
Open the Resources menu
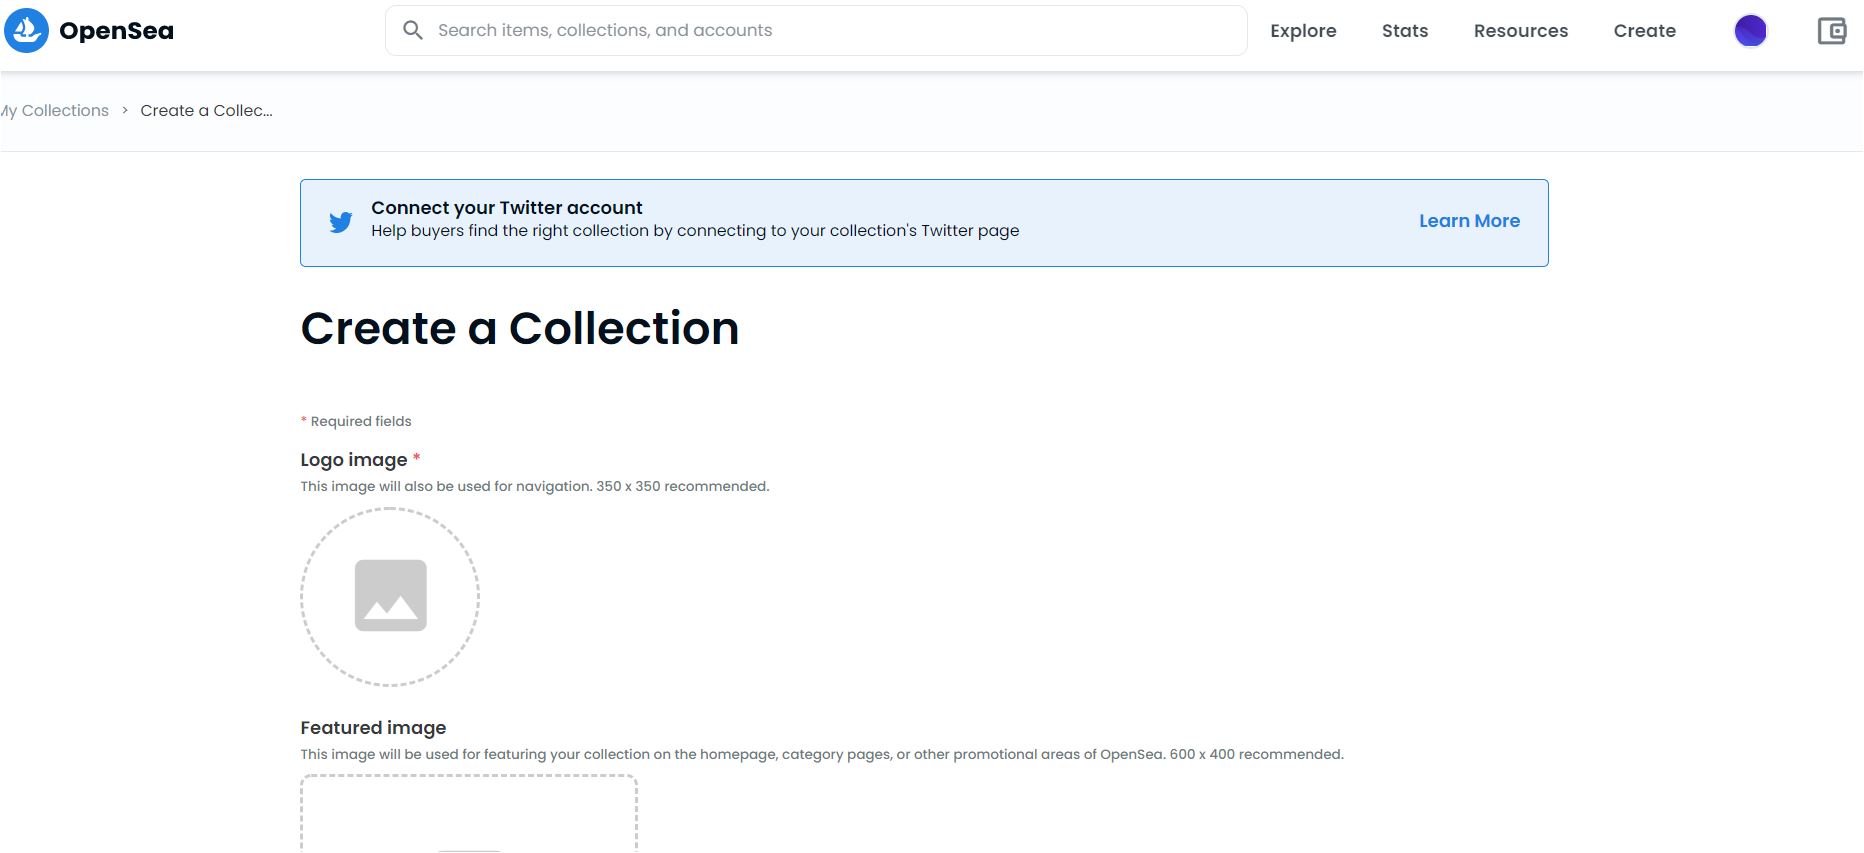point(1520,31)
